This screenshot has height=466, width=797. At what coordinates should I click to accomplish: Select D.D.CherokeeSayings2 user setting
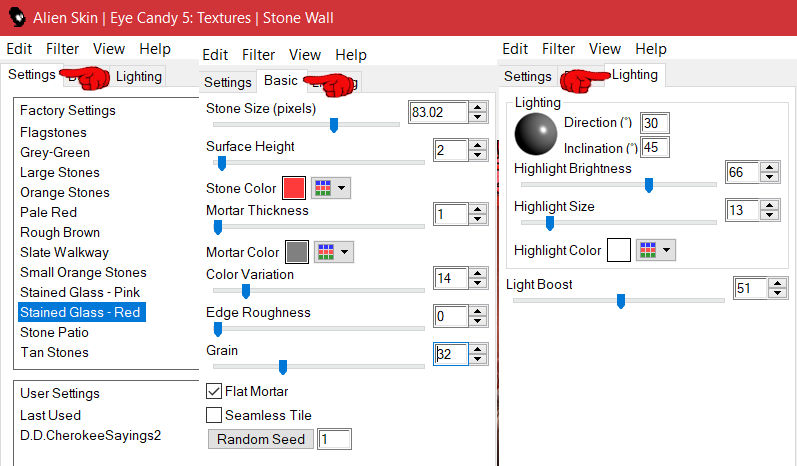coord(90,436)
